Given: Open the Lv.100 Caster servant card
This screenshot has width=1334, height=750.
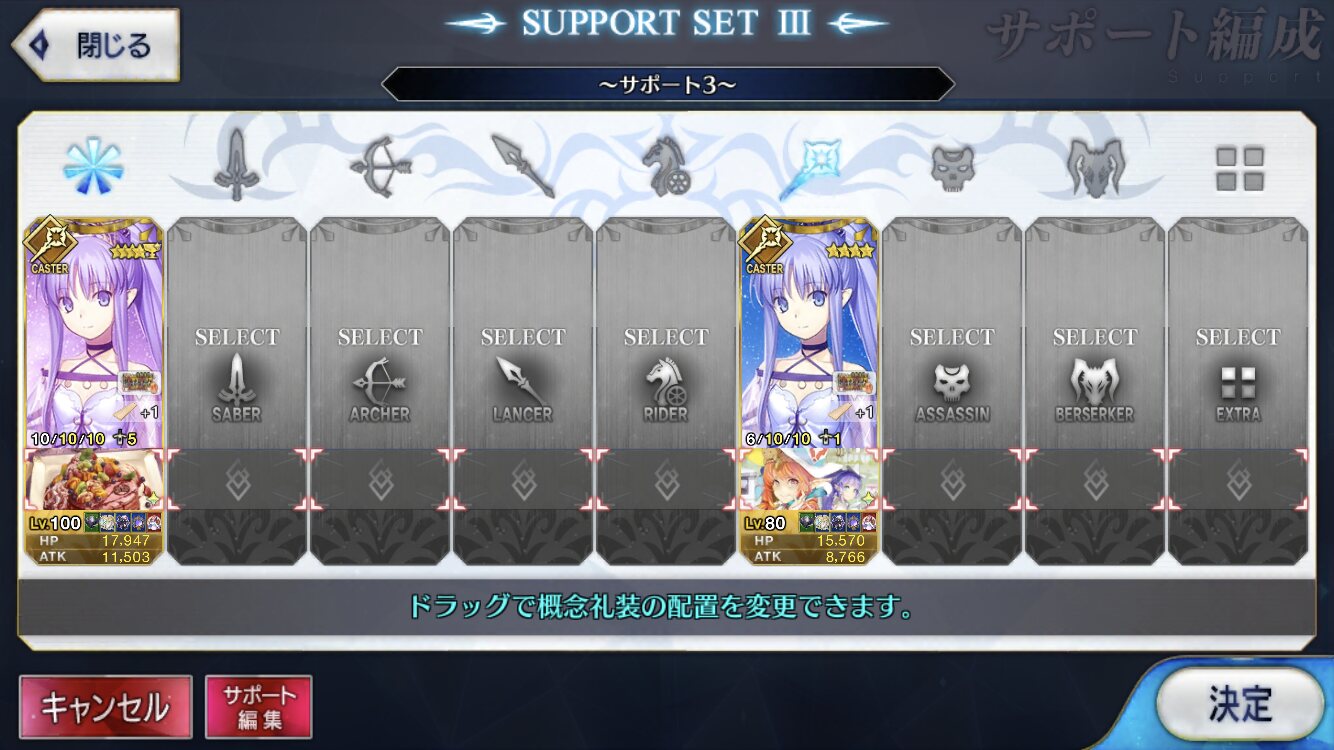Looking at the screenshot, I should [93, 333].
